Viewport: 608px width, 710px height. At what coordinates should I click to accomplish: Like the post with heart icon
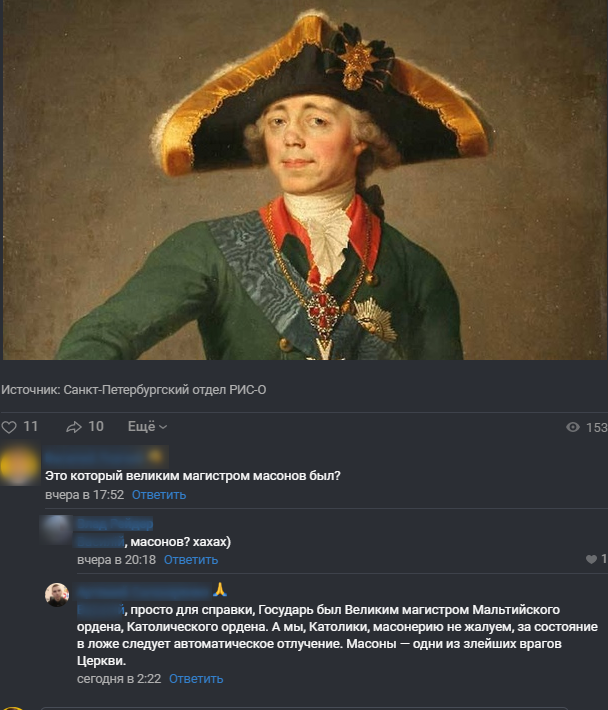(x=9, y=427)
